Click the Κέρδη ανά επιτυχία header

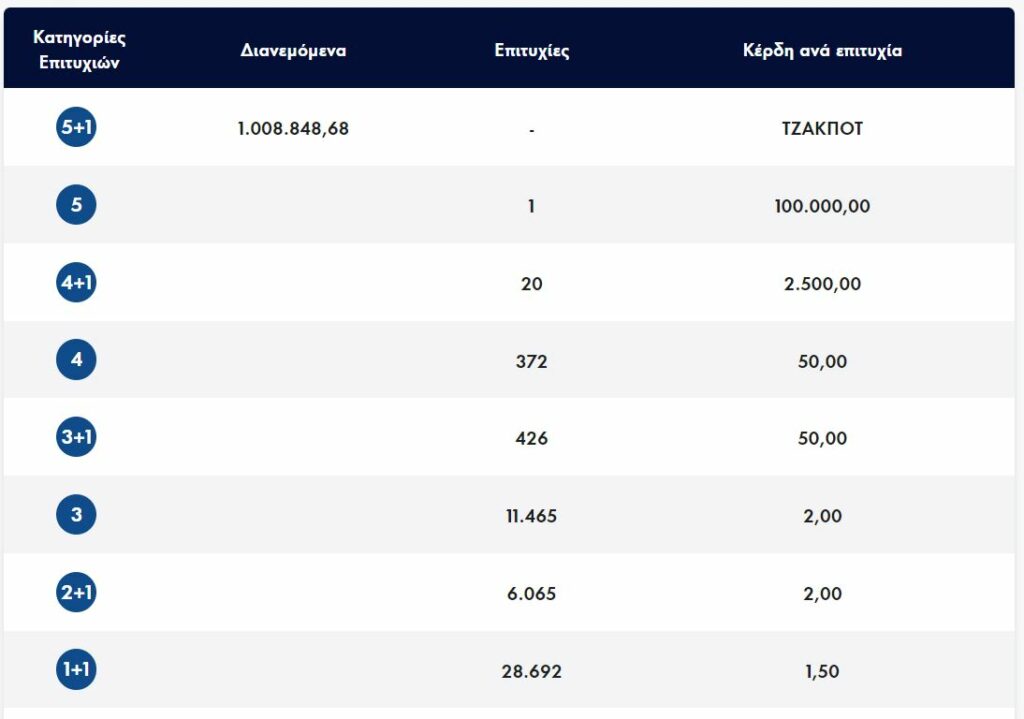pyautogui.click(x=822, y=50)
